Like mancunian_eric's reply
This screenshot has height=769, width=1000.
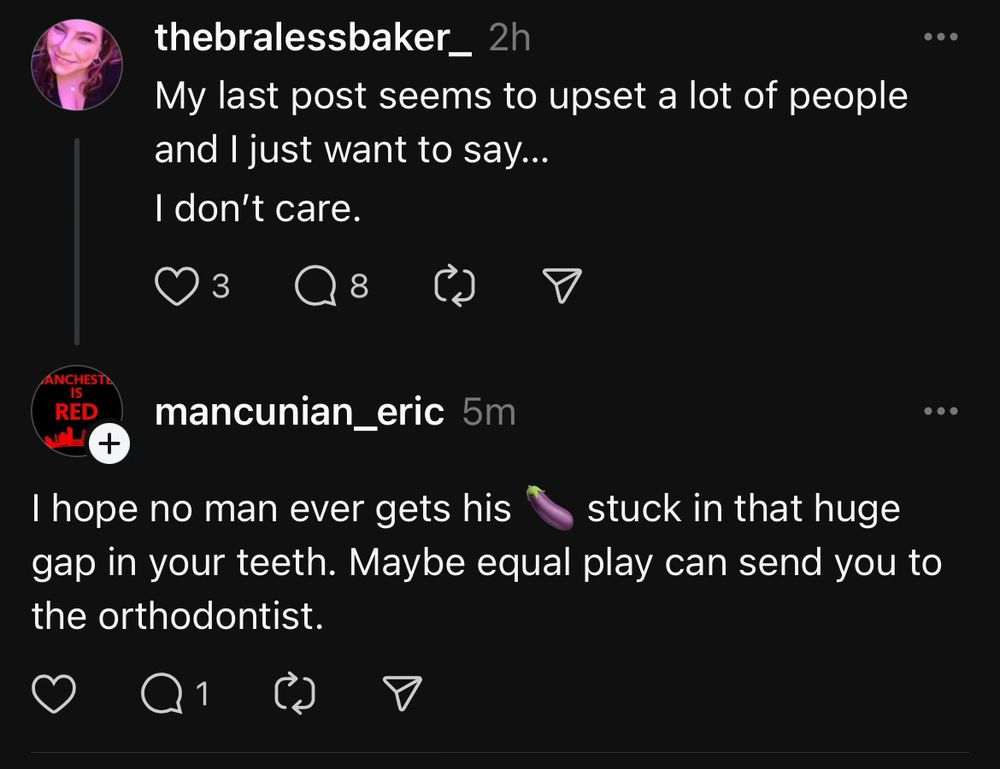click(54, 693)
